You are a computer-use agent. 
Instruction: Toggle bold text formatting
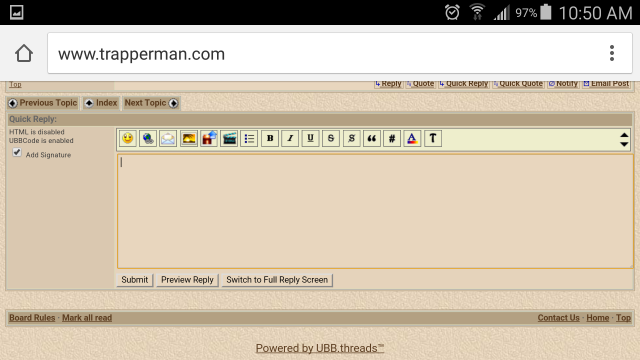pos(270,138)
